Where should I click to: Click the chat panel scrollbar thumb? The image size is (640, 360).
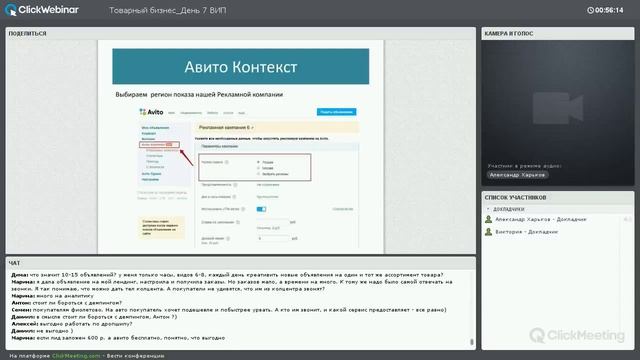point(471,342)
